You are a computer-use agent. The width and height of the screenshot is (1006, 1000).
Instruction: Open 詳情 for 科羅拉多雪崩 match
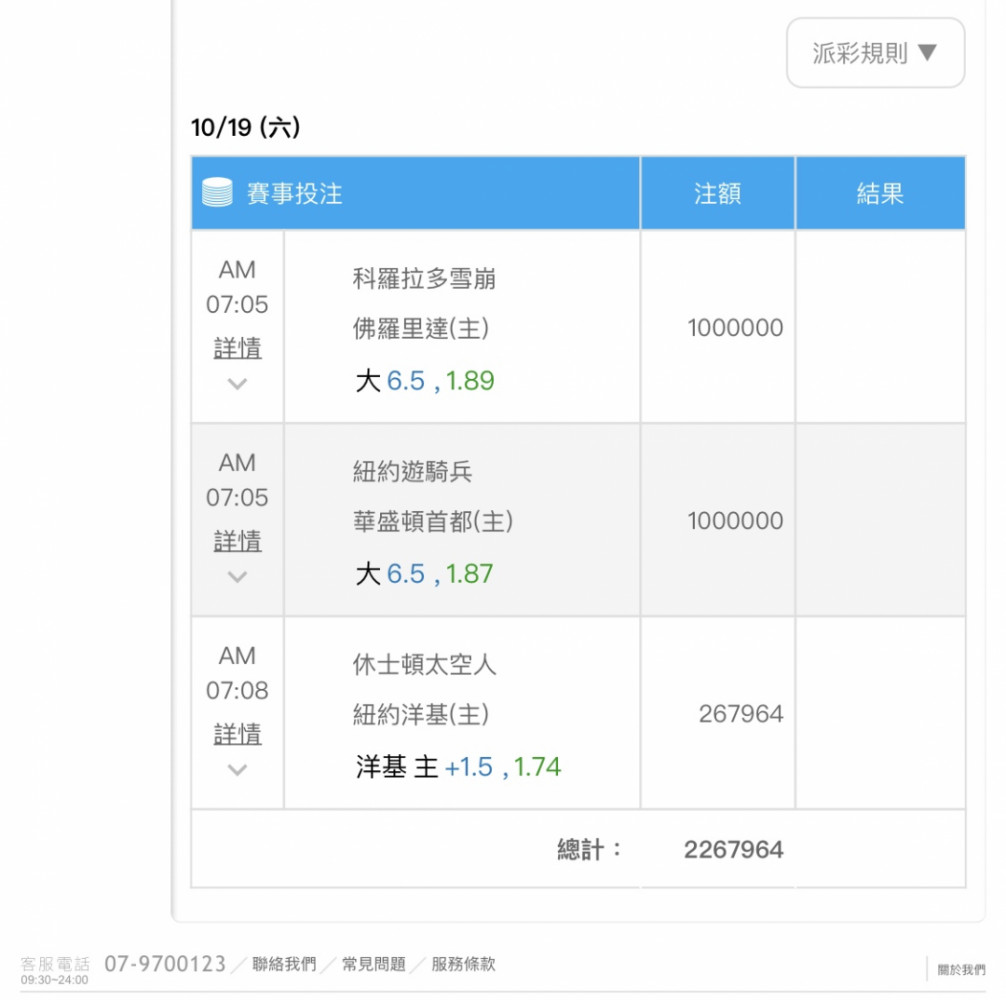(x=237, y=349)
